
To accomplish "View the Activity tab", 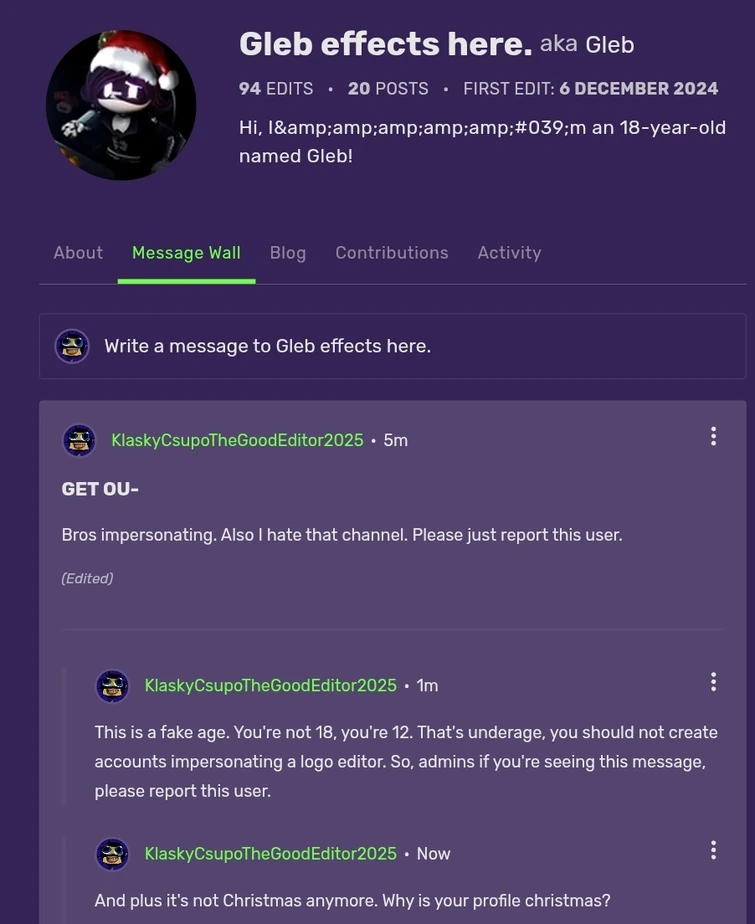I will tap(509, 253).
